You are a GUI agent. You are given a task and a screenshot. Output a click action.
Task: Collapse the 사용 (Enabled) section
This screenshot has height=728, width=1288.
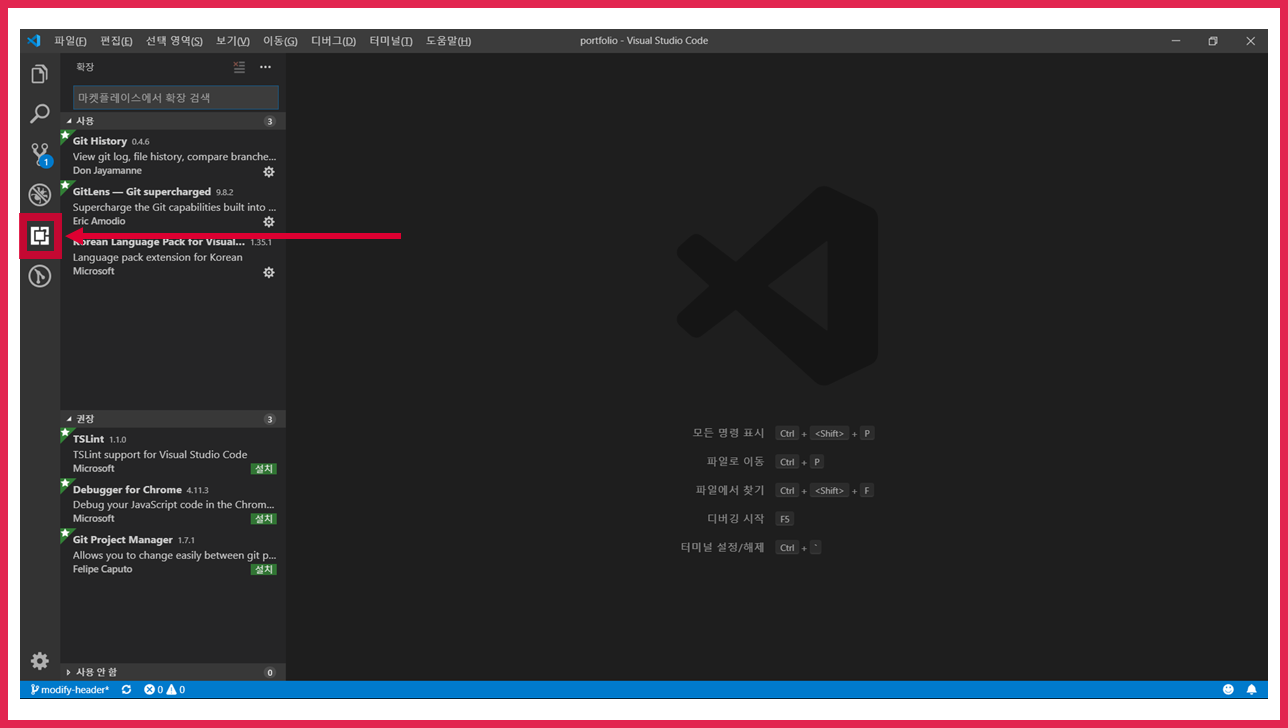tap(173, 121)
